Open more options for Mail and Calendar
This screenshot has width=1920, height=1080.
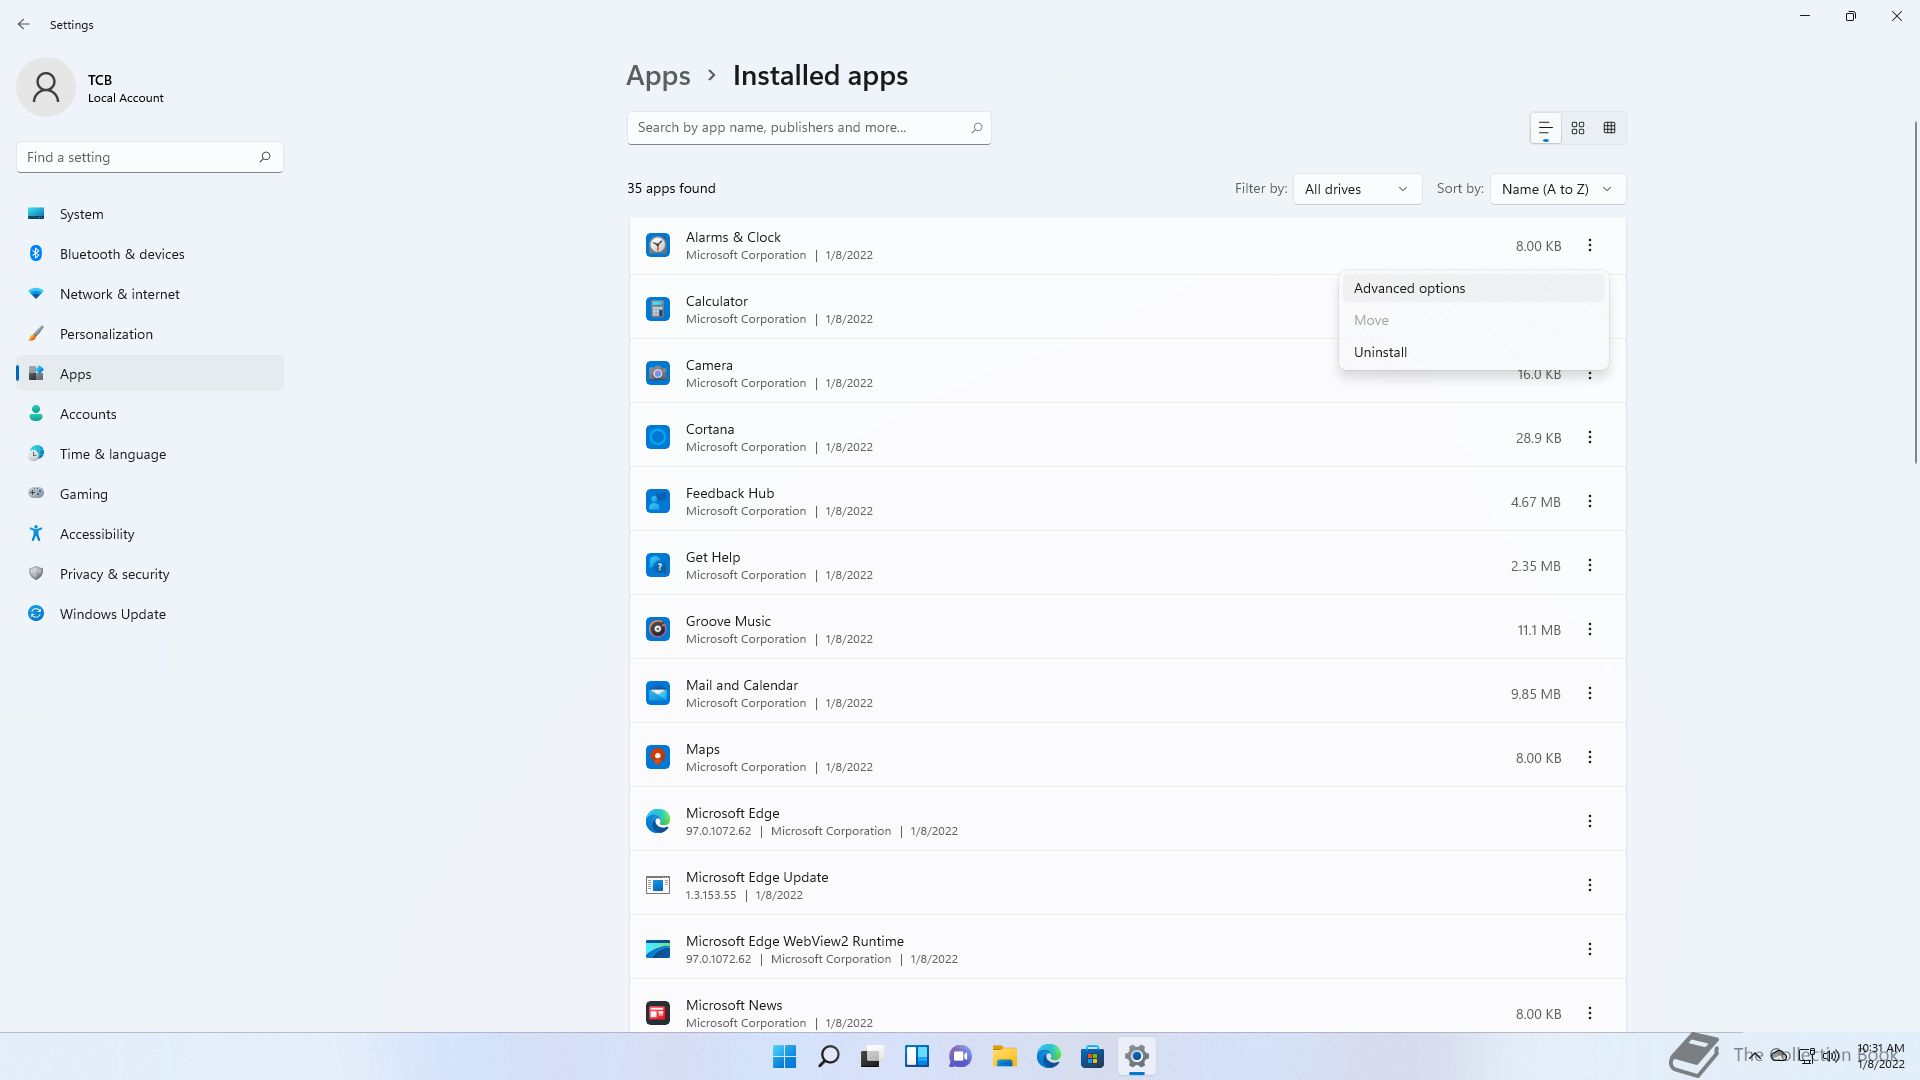(x=1590, y=693)
